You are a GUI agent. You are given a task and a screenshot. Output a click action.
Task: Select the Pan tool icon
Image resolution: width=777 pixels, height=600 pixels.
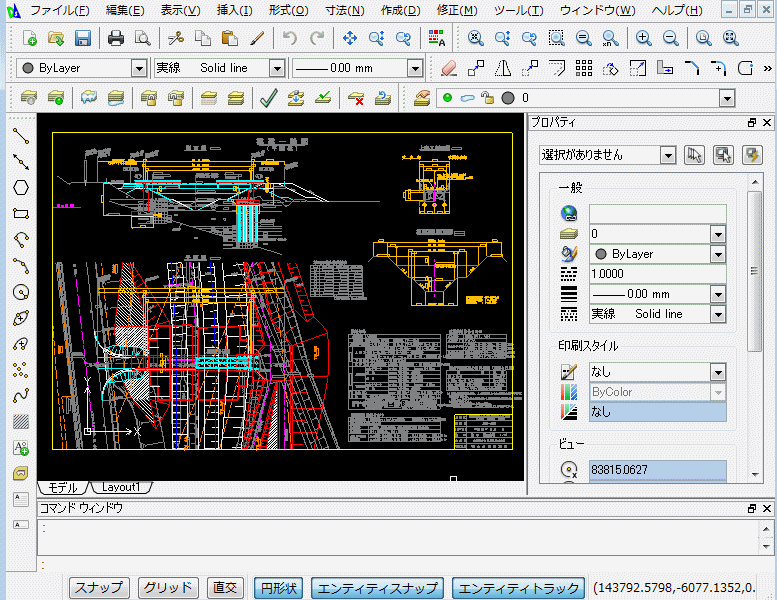(x=350, y=39)
